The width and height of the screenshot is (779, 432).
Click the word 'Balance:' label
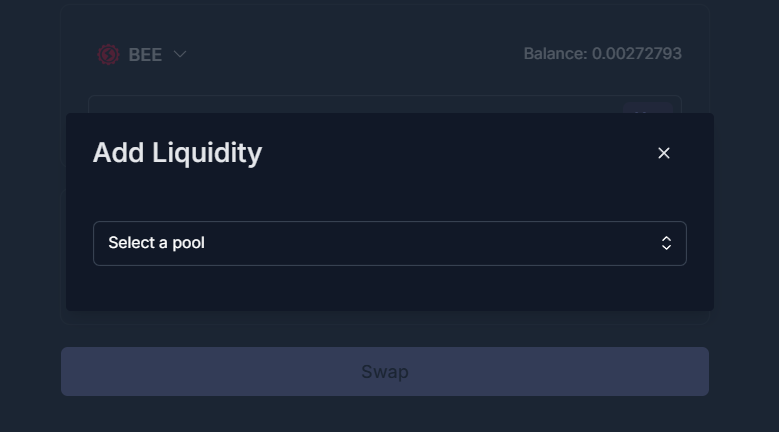(x=555, y=54)
